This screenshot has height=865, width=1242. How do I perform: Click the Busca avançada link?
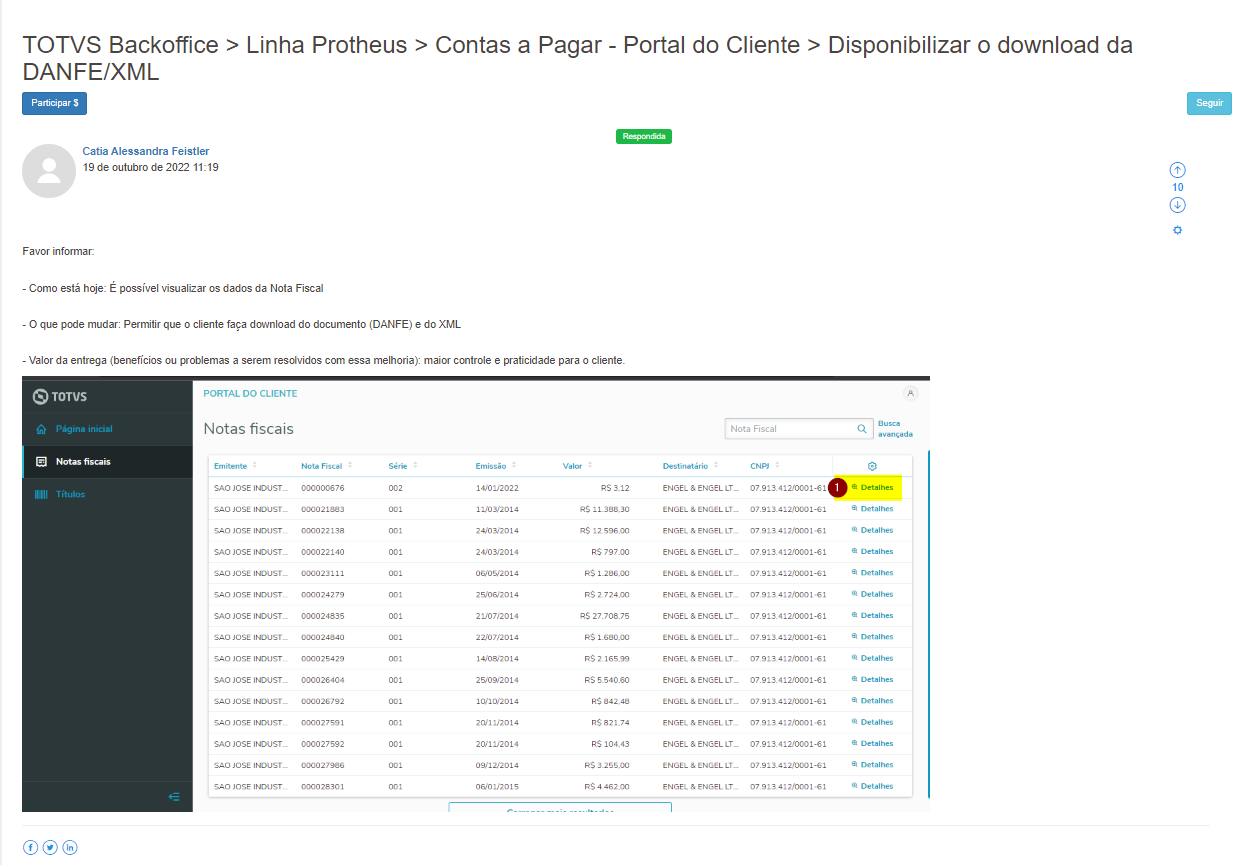pos(895,429)
